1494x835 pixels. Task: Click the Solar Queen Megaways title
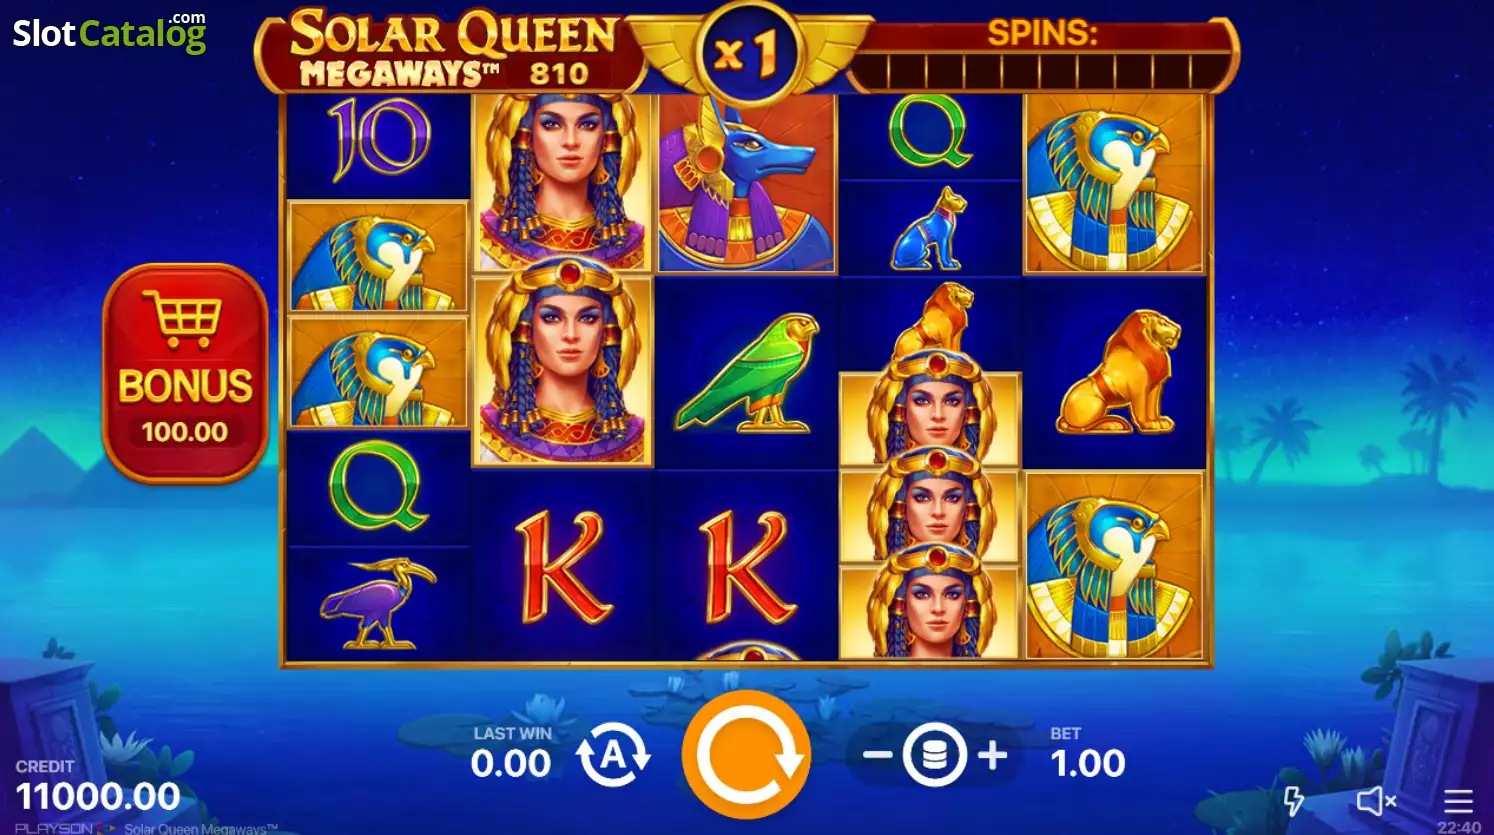pos(452,49)
